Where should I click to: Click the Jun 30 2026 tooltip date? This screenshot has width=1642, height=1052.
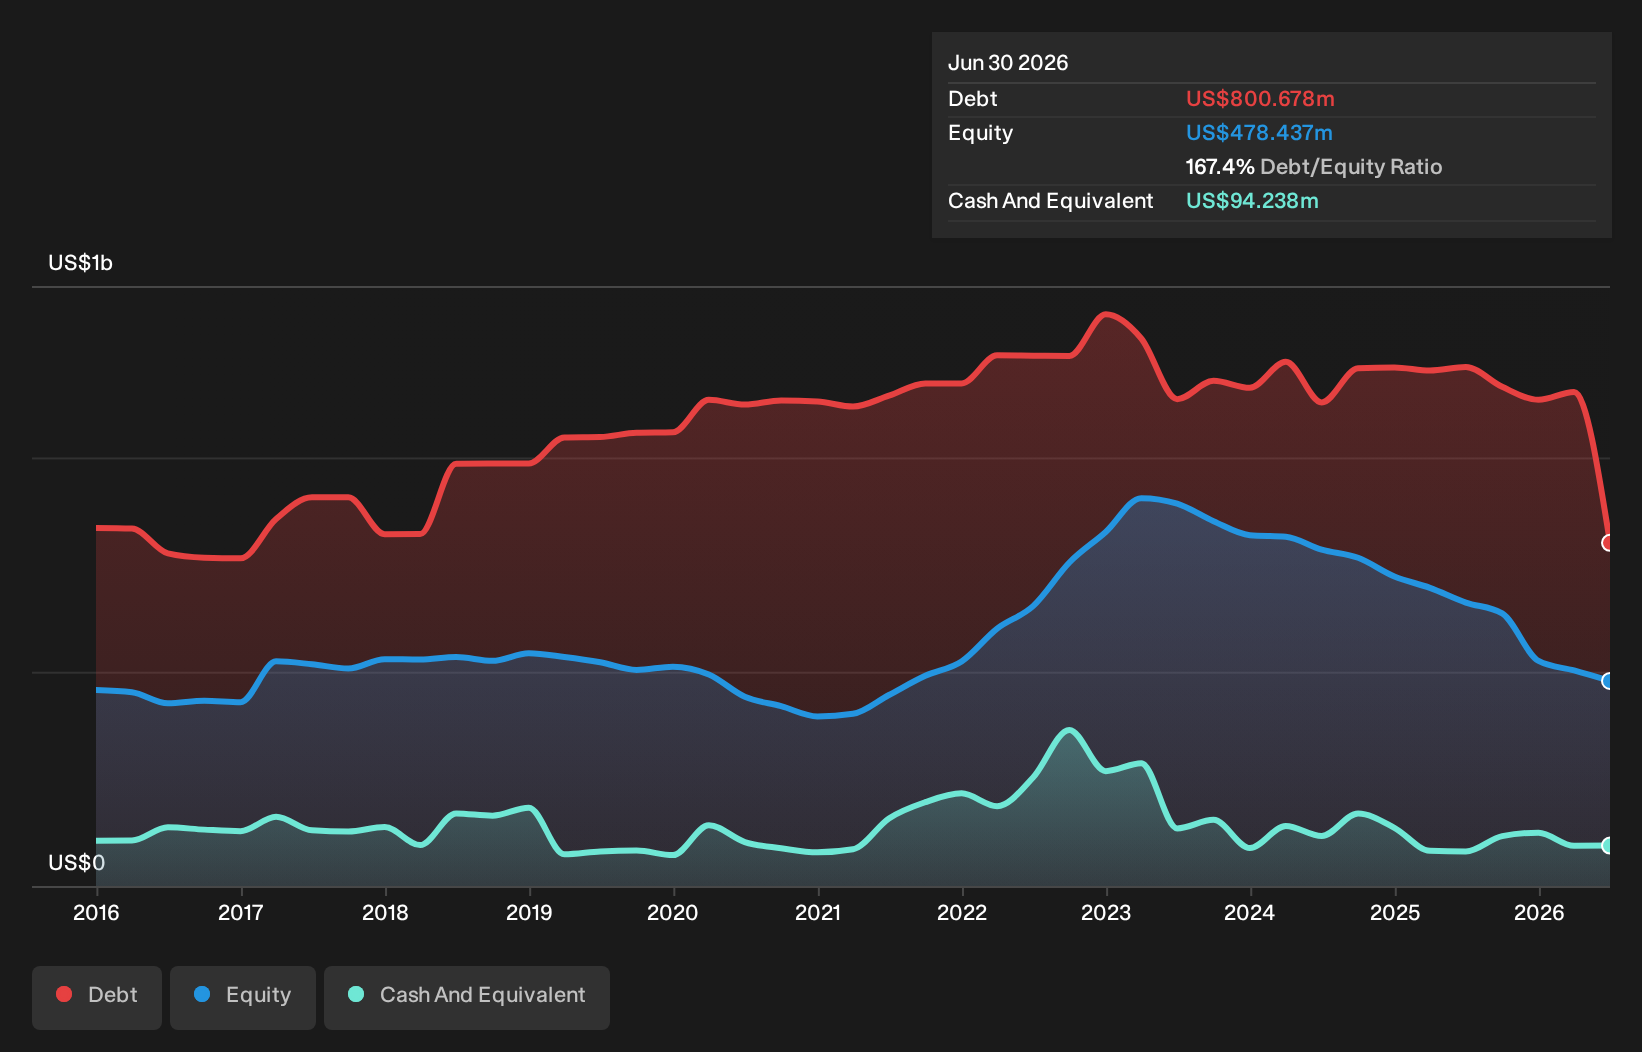(1008, 63)
